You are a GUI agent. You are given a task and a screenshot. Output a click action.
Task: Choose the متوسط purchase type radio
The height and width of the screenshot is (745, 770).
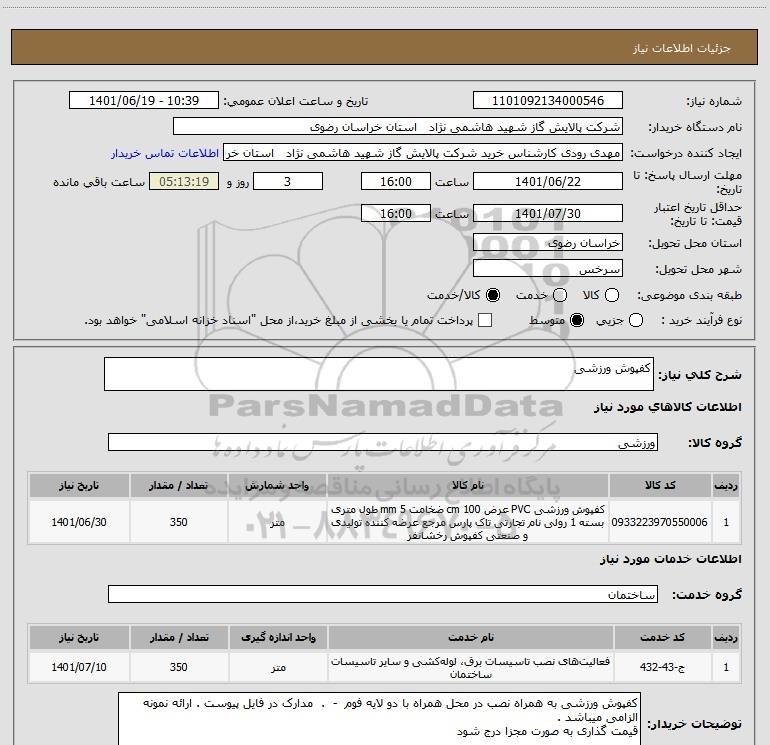[x=577, y=321]
